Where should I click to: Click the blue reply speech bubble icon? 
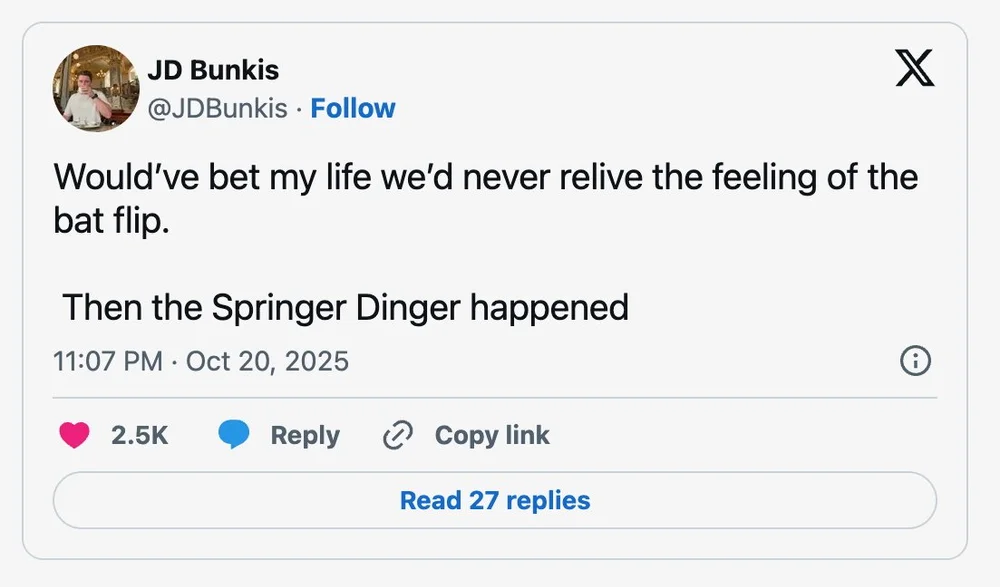click(233, 435)
